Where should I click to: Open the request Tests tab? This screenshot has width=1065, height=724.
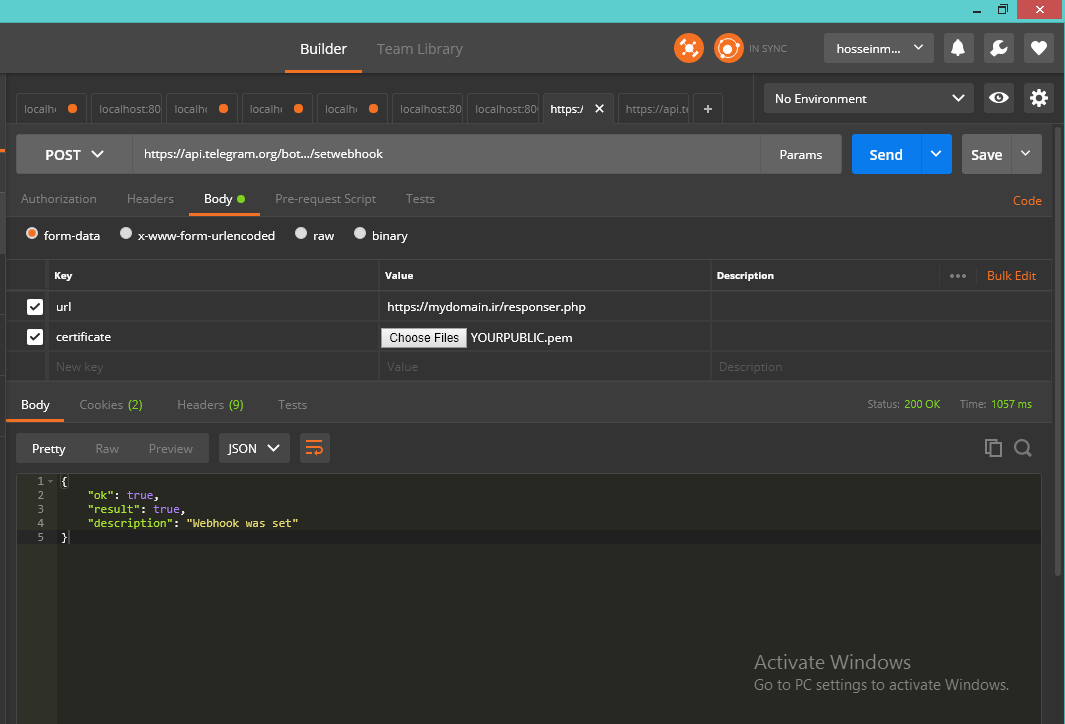(420, 199)
